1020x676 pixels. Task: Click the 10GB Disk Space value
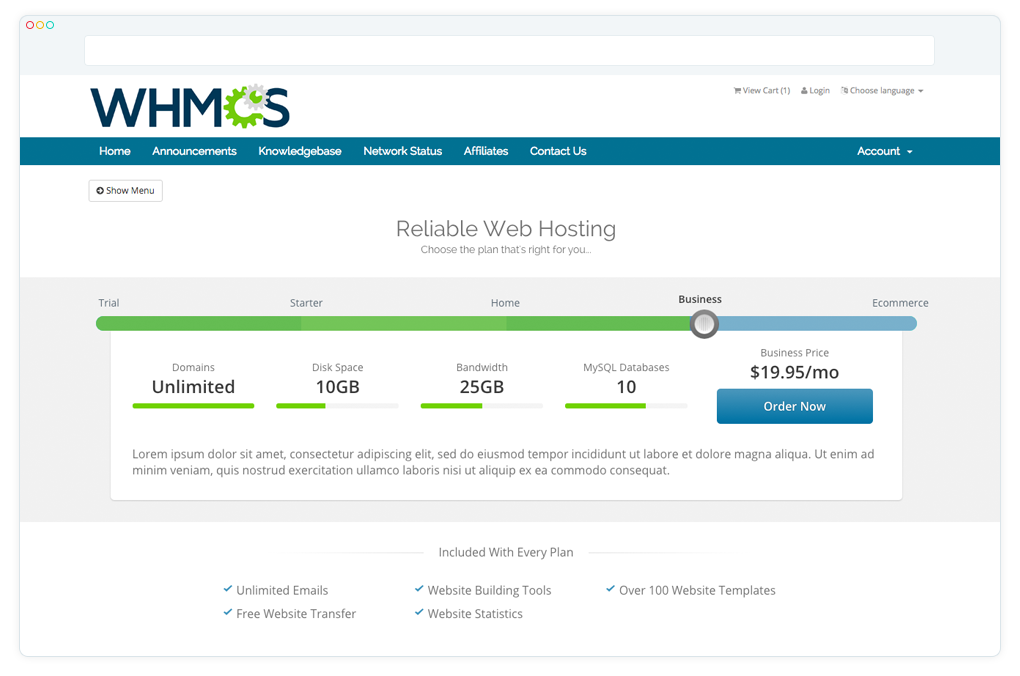338,387
